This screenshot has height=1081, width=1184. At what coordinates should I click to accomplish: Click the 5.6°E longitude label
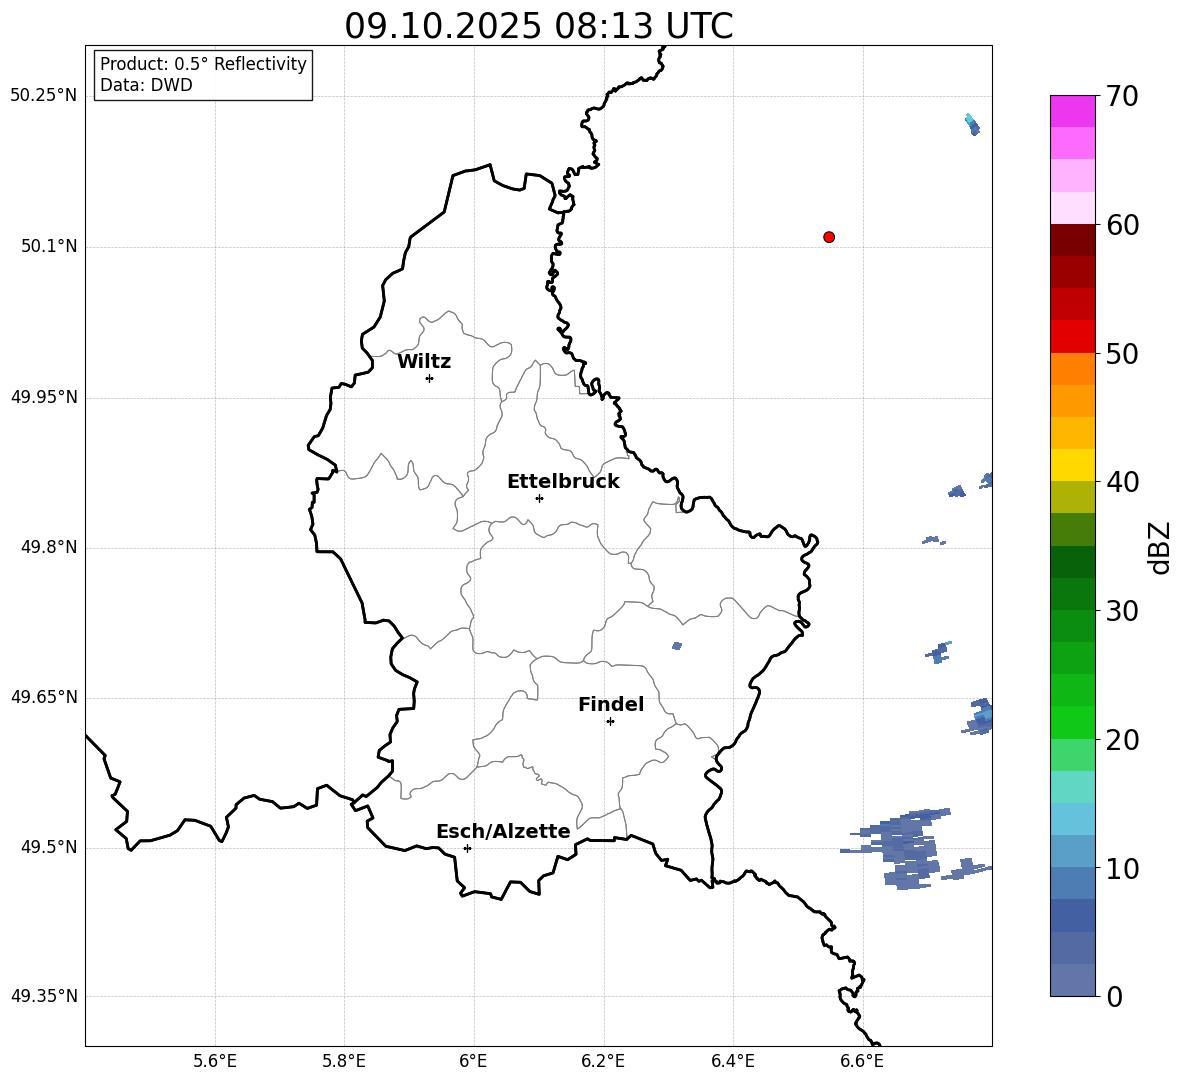click(x=215, y=1061)
